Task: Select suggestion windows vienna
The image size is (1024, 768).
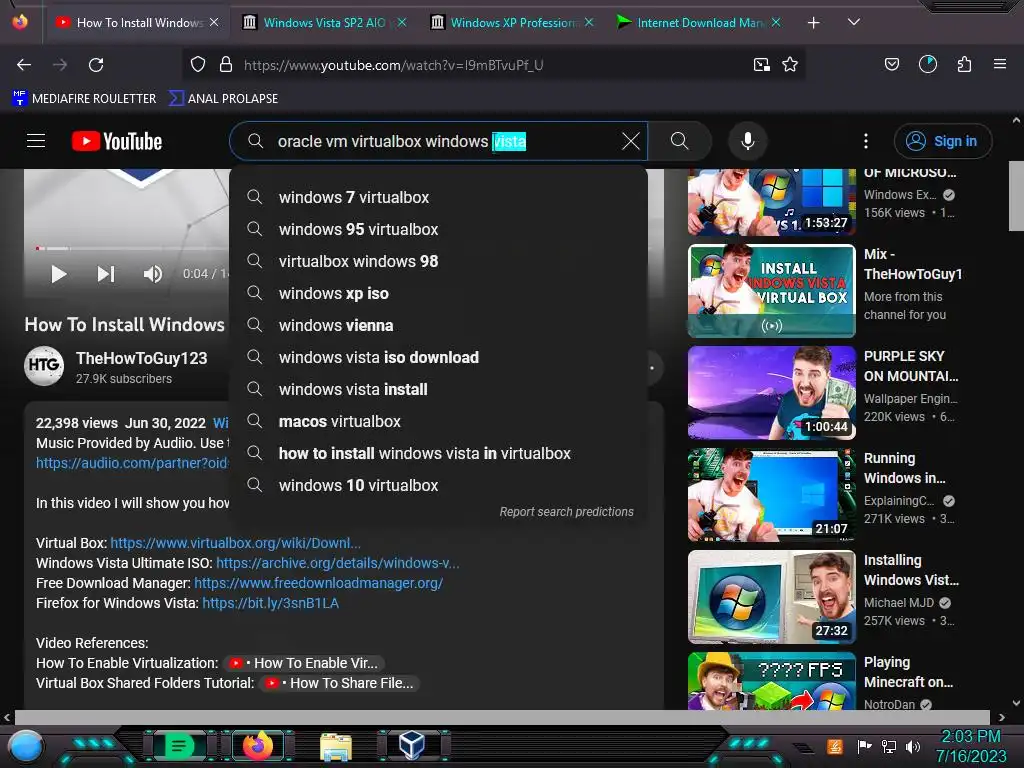Action: tap(438, 325)
